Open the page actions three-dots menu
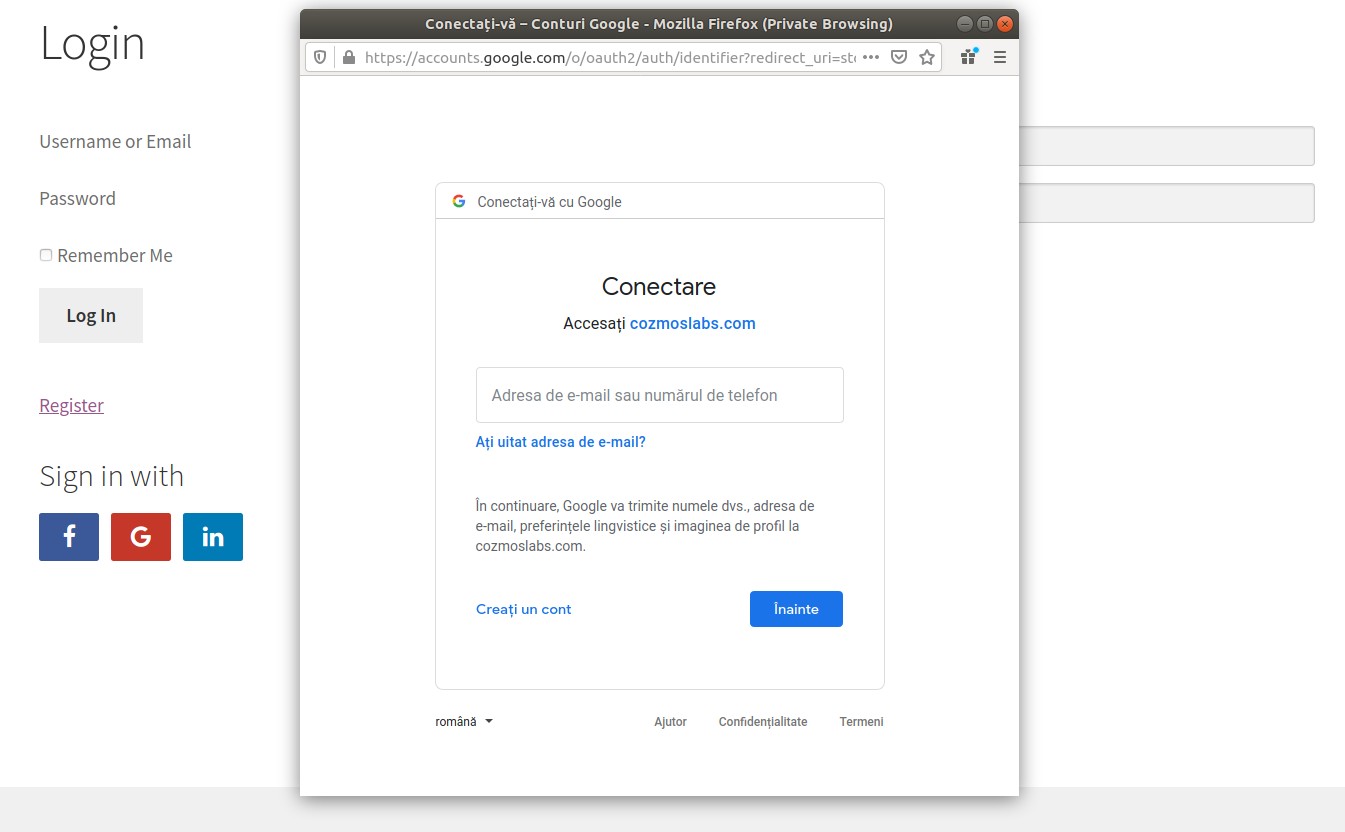The width and height of the screenshot is (1345, 832). tap(871, 58)
